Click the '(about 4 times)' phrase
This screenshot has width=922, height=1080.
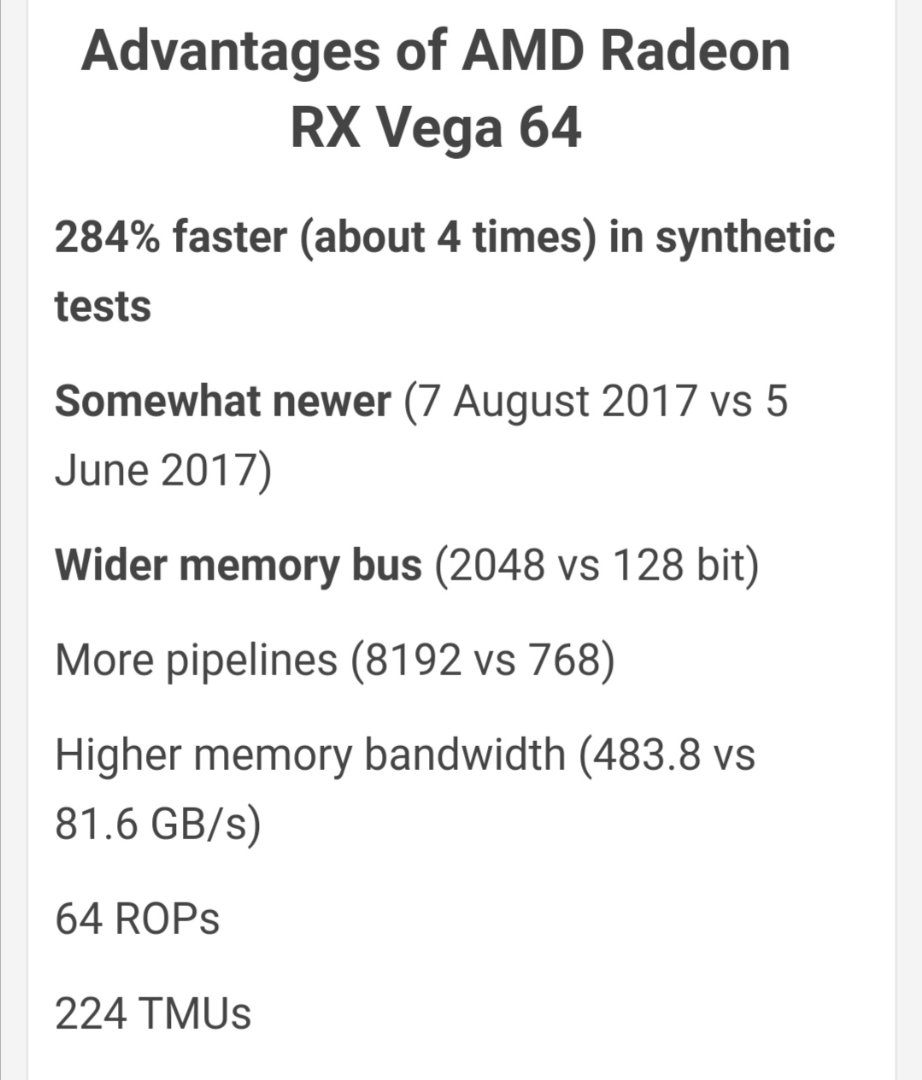[x=444, y=238]
